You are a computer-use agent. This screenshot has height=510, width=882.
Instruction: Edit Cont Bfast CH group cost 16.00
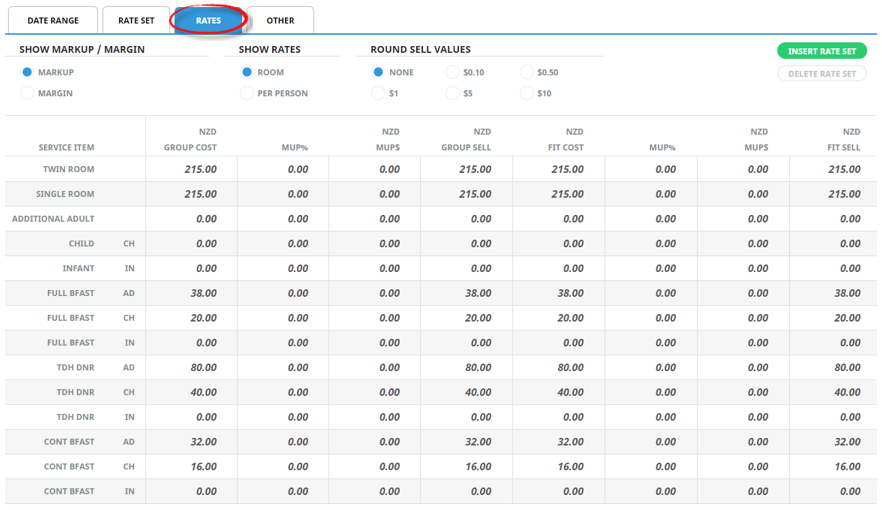tap(191, 466)
